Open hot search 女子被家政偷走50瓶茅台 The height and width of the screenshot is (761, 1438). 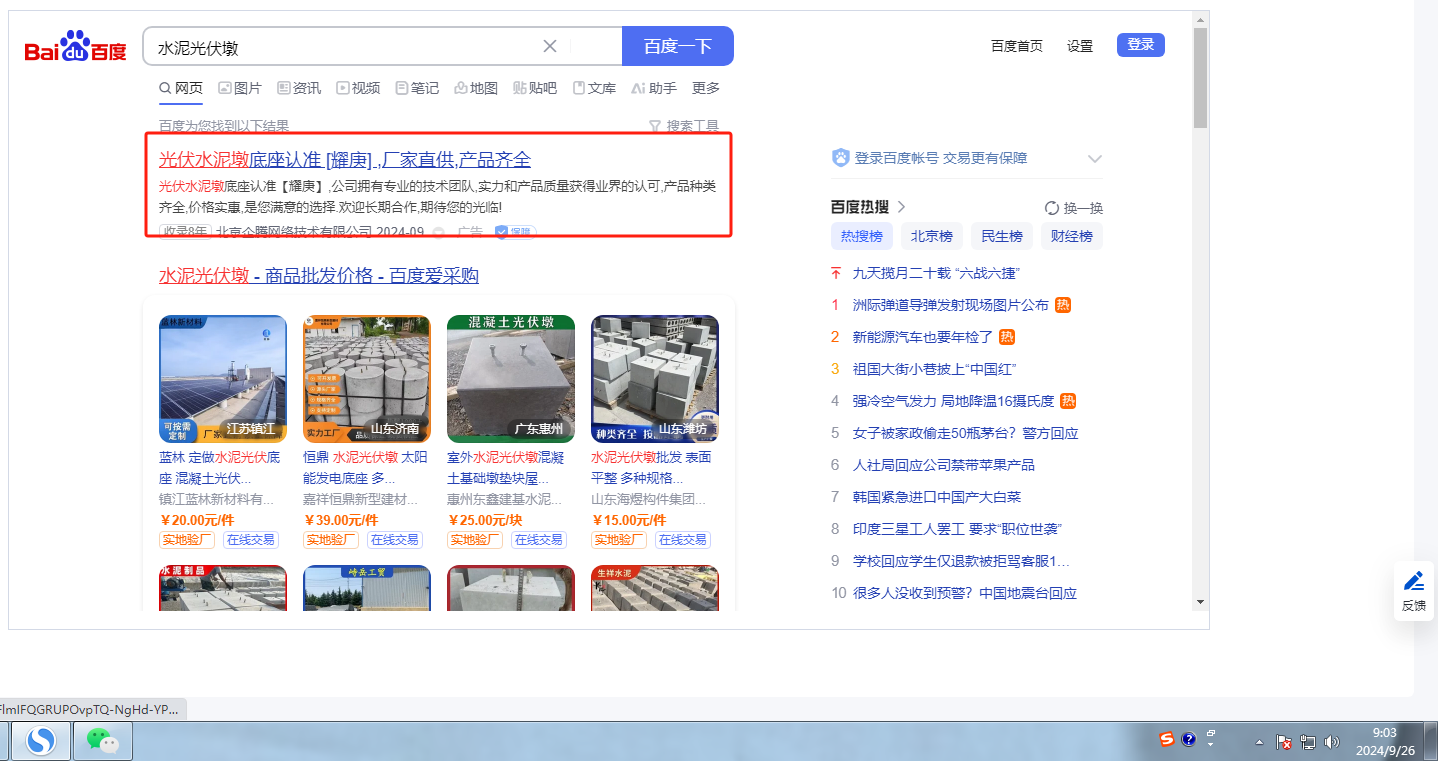(x=965, y=433)
